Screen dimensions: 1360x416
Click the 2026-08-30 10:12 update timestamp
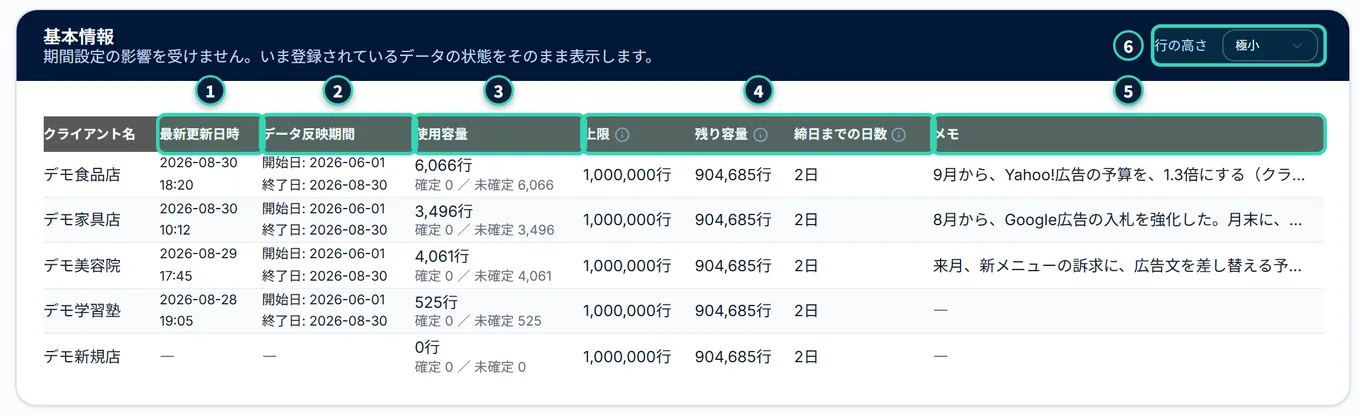[x=198, y=220]
